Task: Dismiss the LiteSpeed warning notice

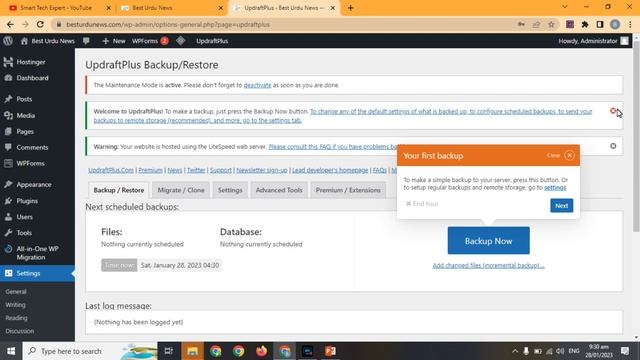Action: pyautogui.click(x=613, y=146)
